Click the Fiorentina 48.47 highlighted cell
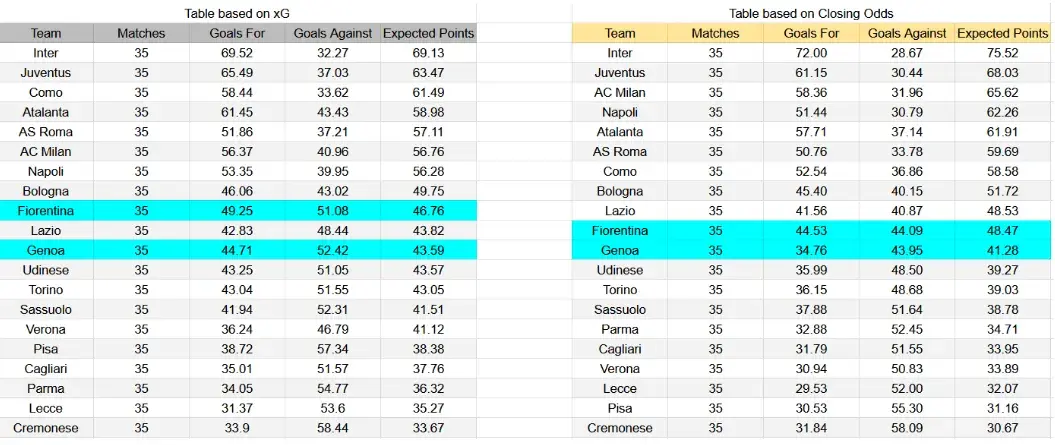Screen dimensions: 1055x445 pos(1003,231)
